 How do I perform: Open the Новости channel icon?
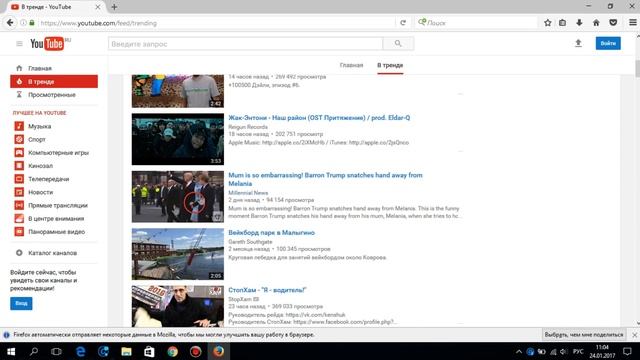[x=19, y=192]
